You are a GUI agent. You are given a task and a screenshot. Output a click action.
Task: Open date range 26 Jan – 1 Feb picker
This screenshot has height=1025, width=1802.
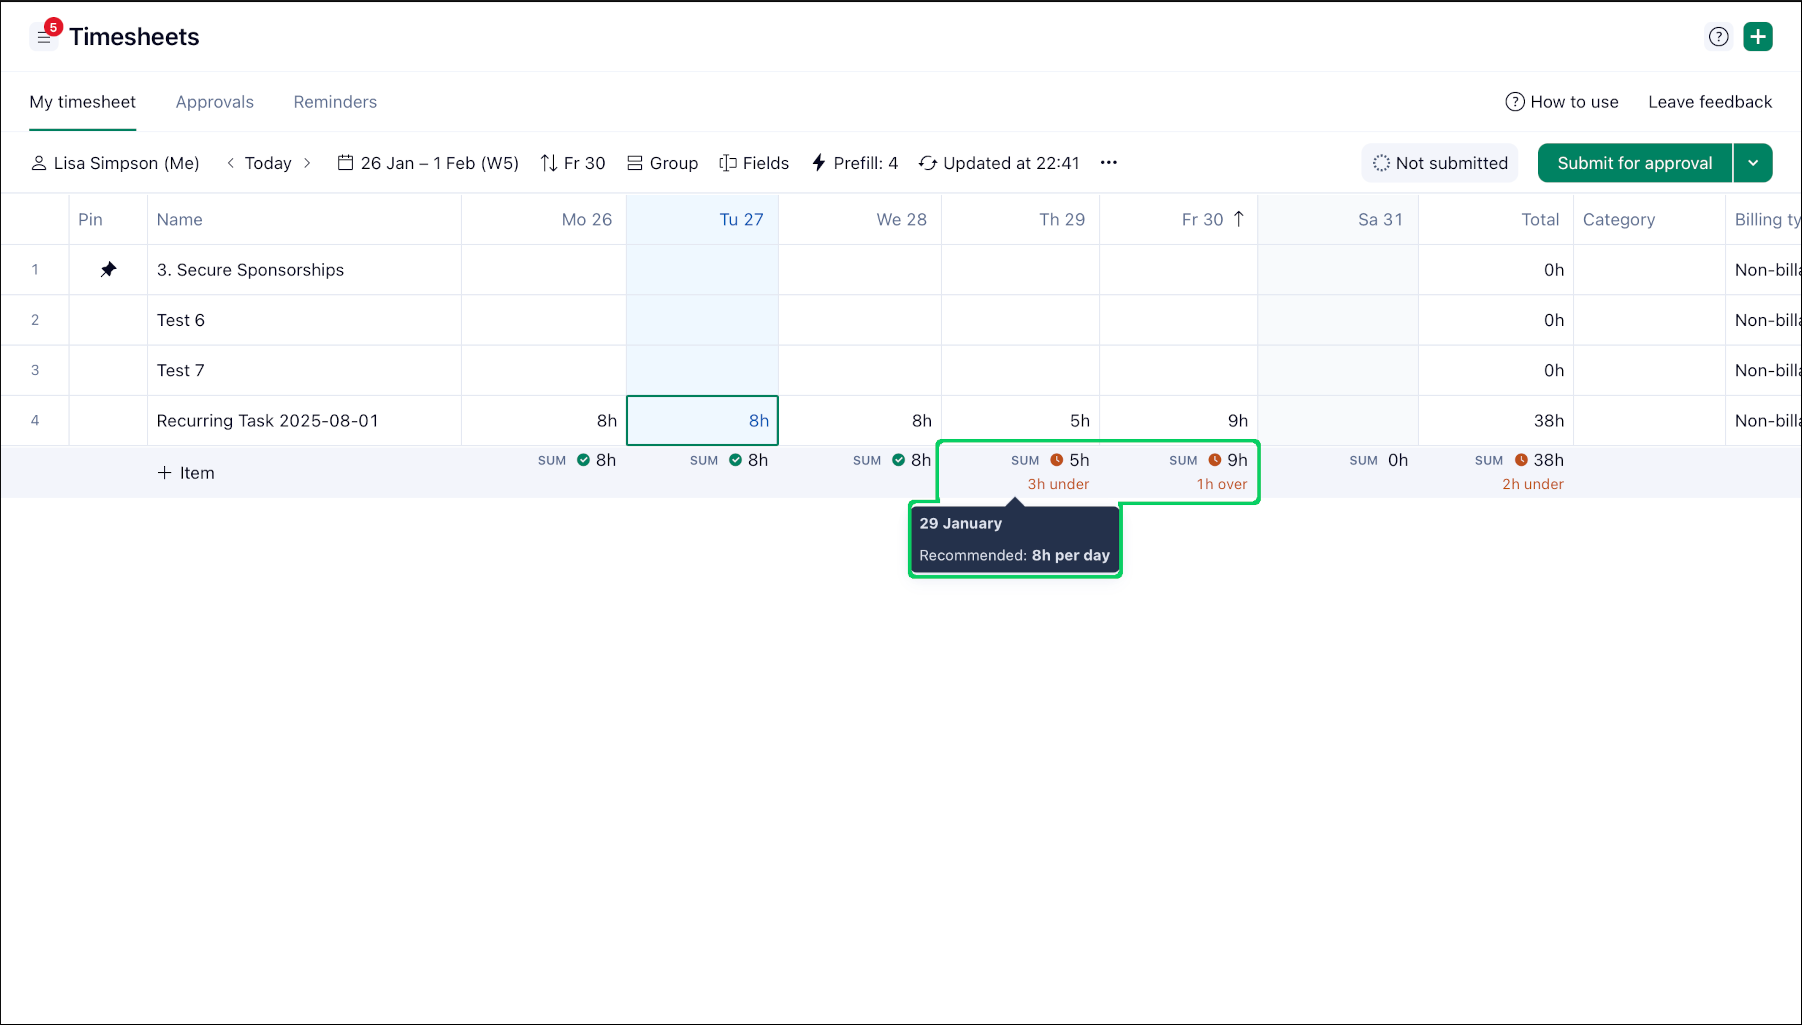click(428, 163)
